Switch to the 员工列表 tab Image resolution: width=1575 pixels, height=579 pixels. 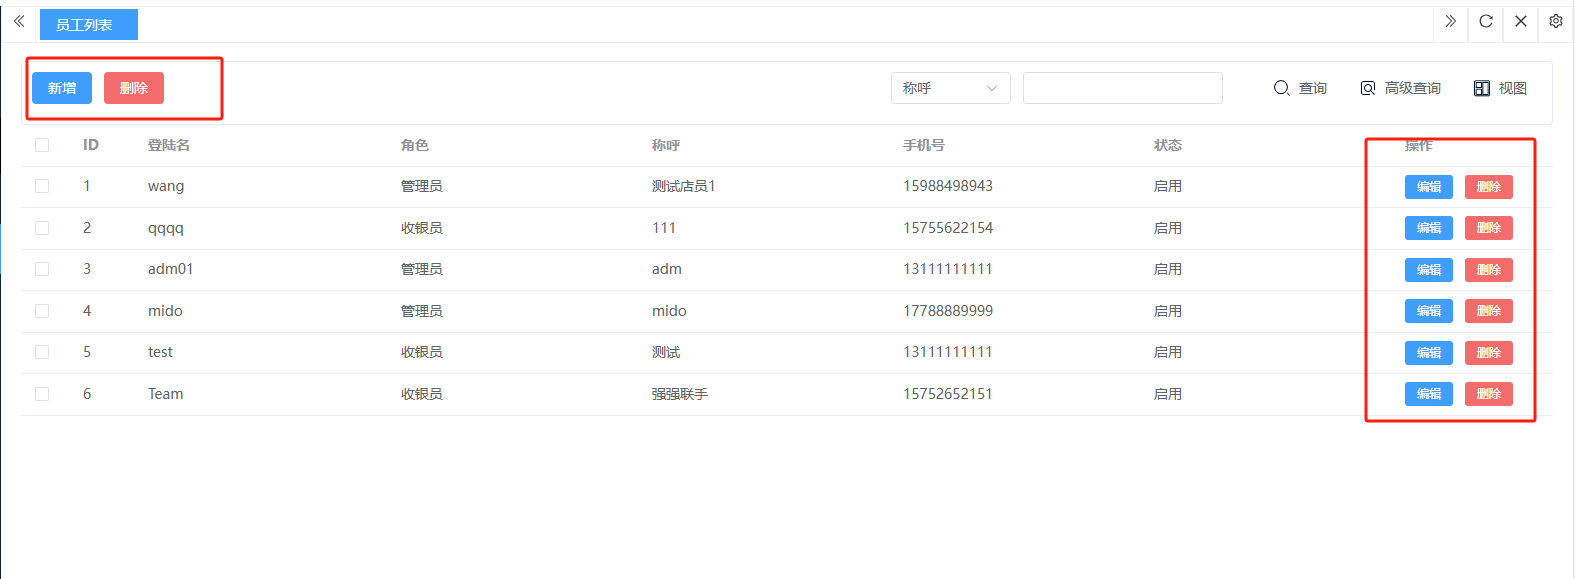click(x=88, y=25)
